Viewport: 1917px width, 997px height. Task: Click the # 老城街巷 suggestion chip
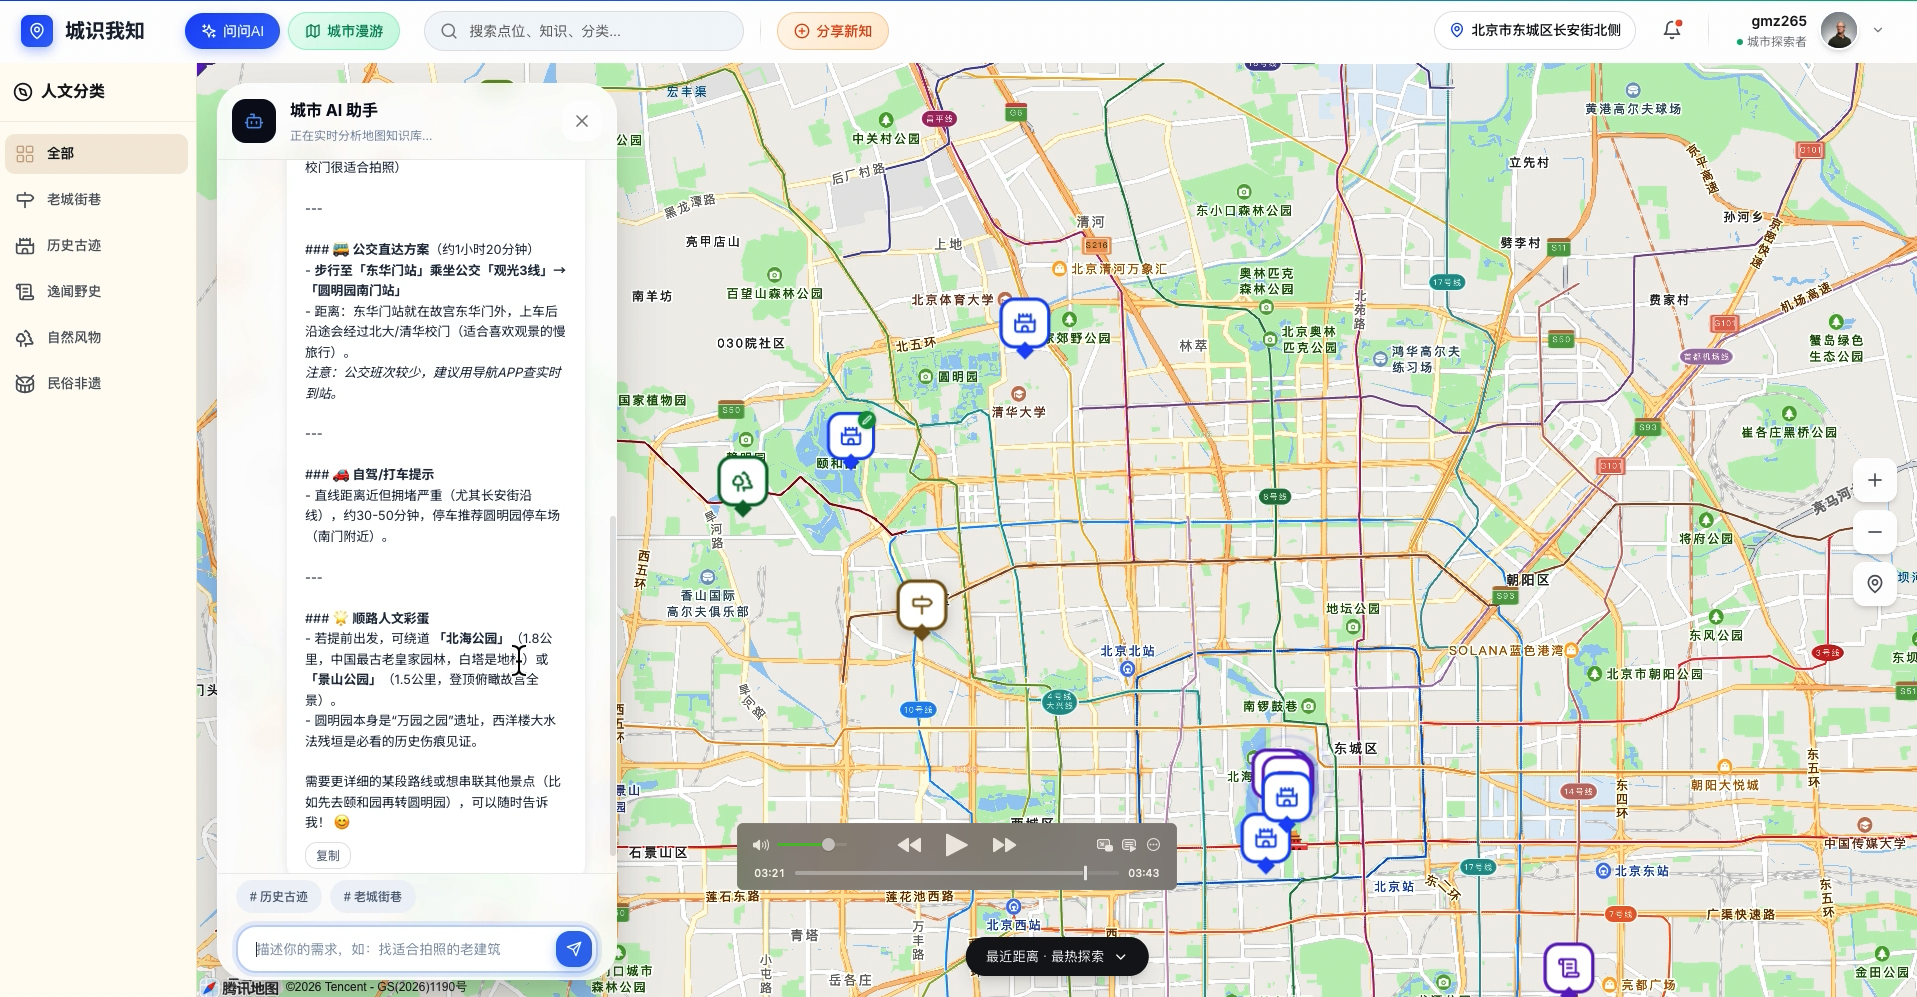(x=373, y=897)
